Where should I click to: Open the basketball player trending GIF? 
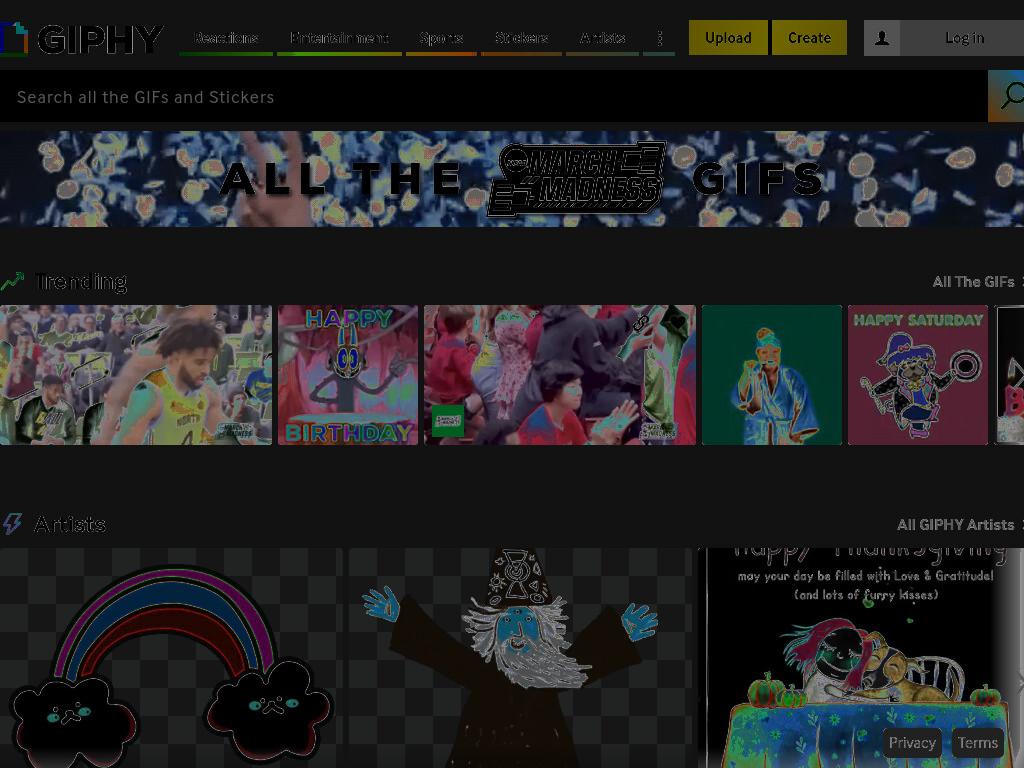136,375
